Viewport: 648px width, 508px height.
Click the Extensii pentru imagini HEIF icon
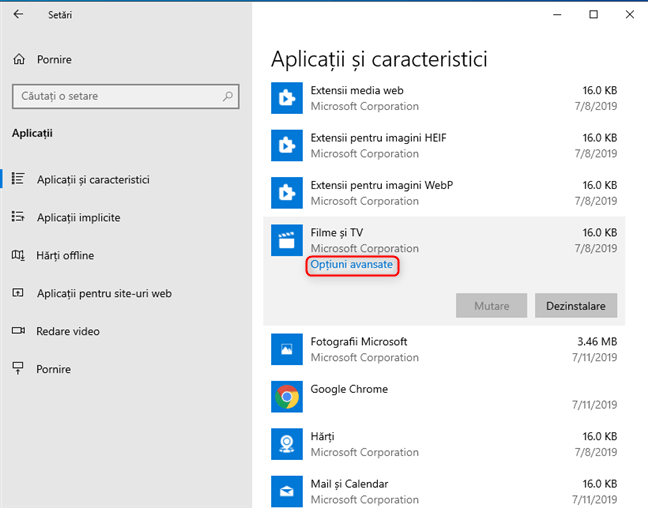[287, 145]
